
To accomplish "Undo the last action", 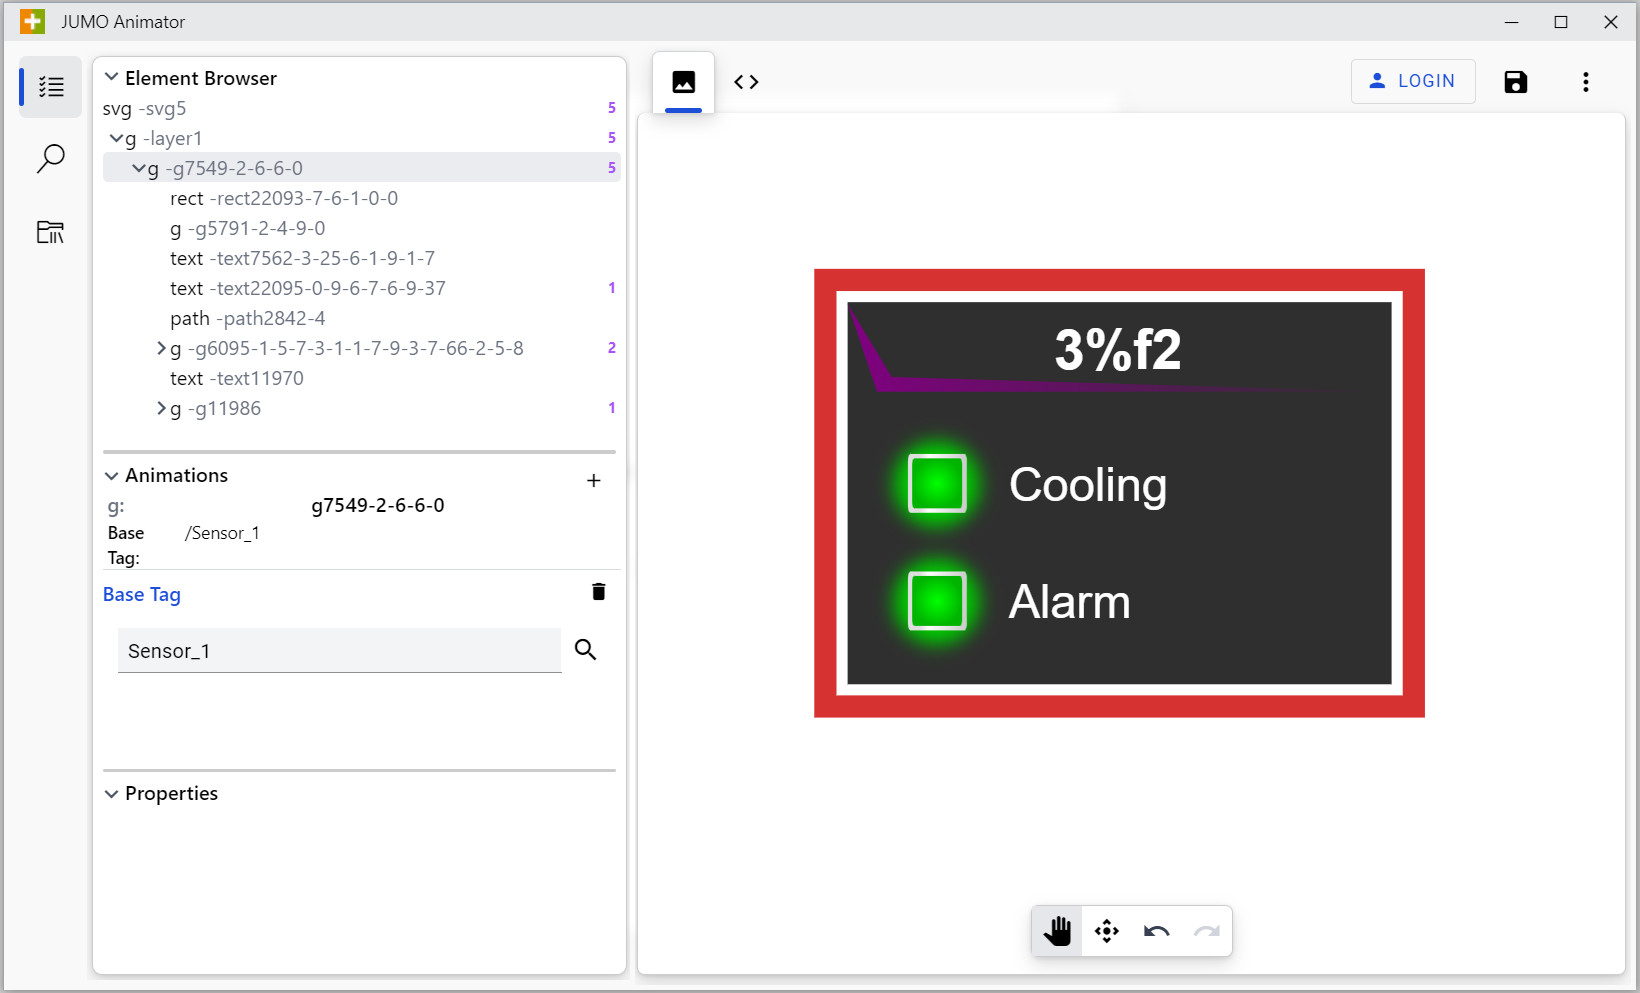I will tap(1157, 931).
